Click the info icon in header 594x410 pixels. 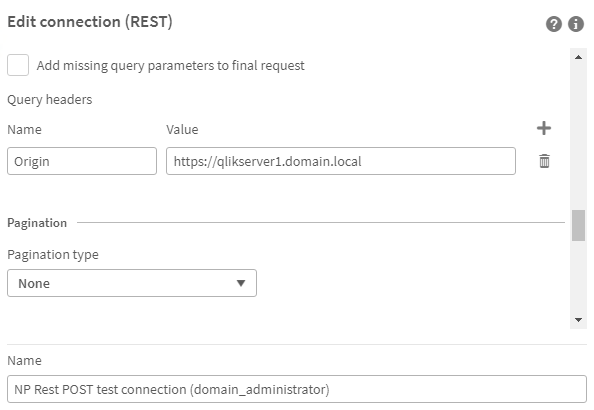[575, 24]
